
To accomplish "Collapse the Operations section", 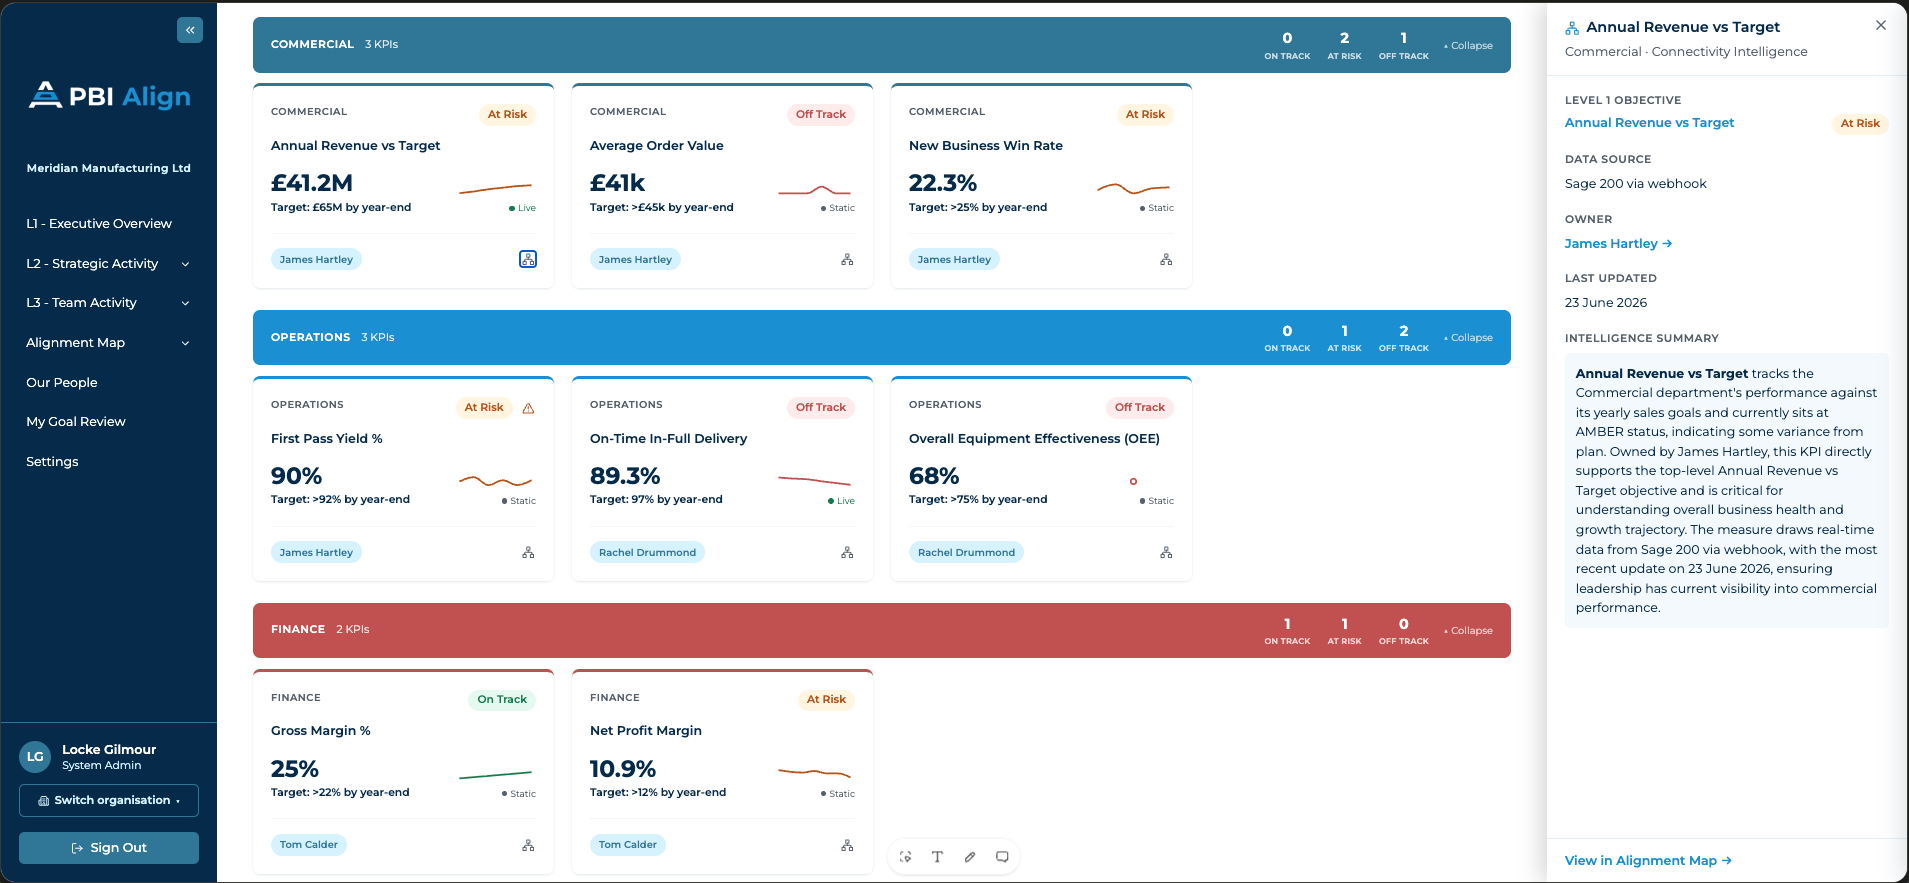I will pyautogui.click(x=1468, y=338).
